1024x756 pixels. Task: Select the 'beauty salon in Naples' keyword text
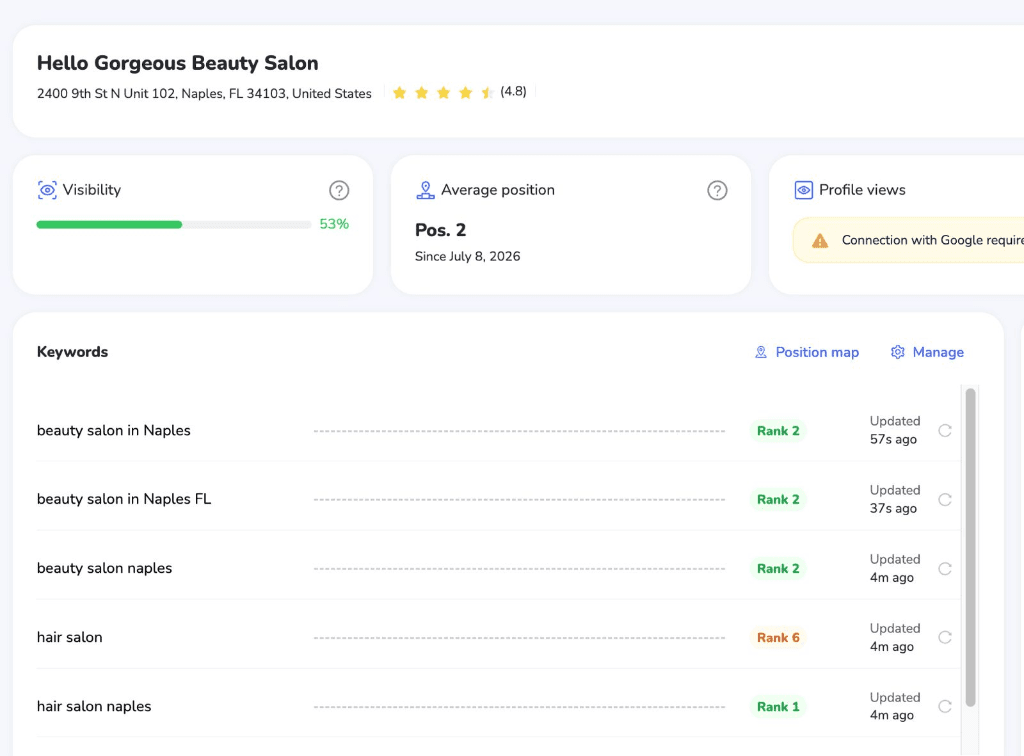tap(114, 431)
